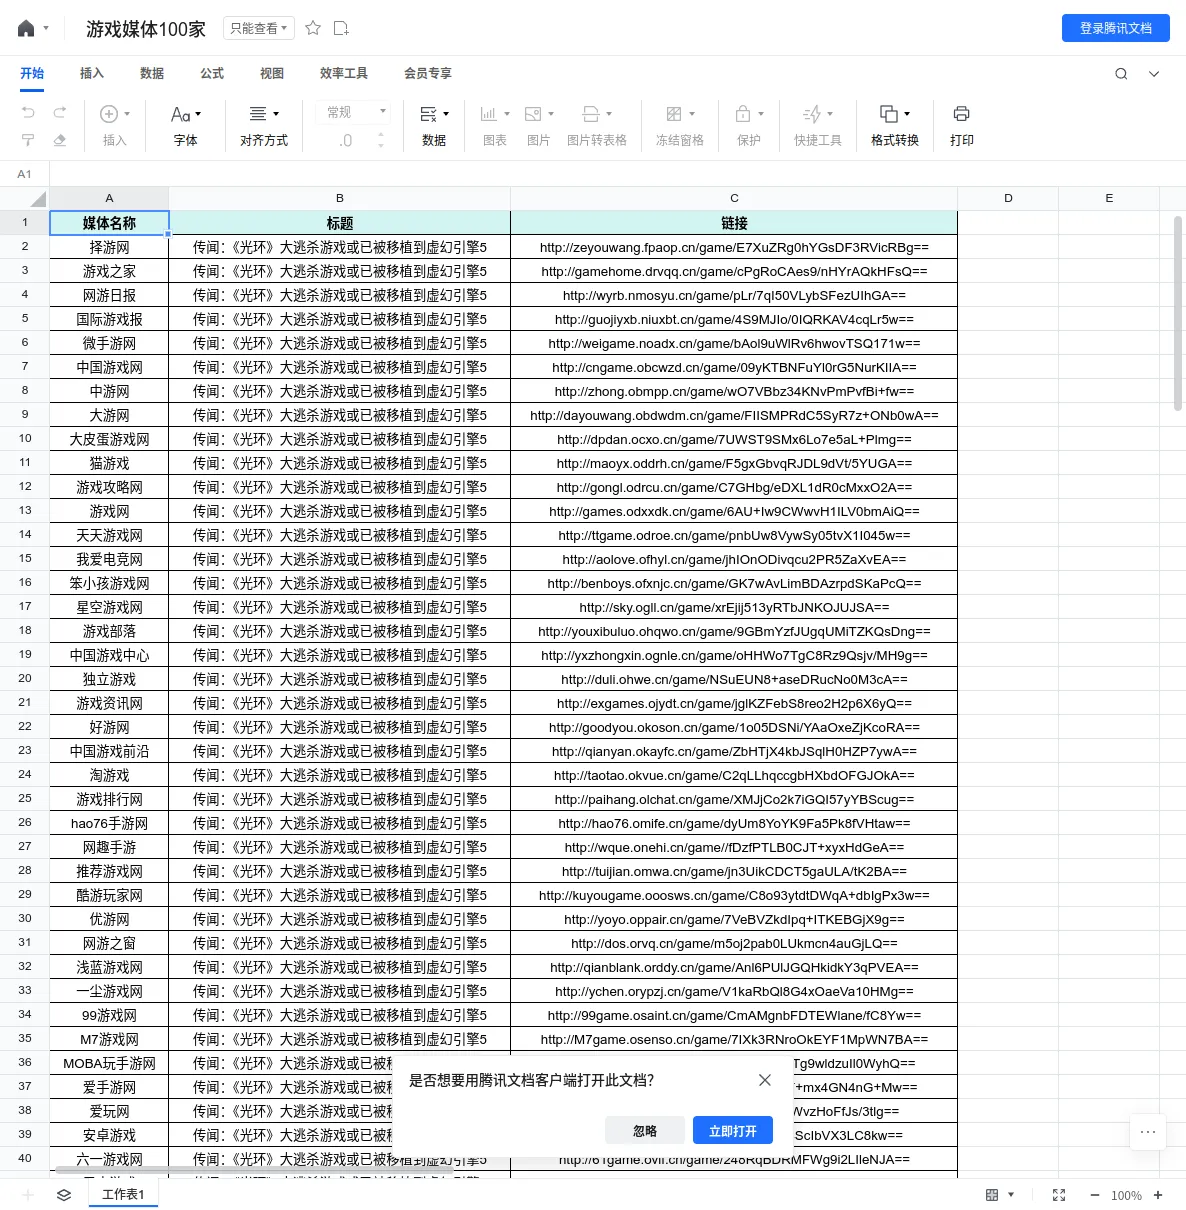Click the home icon in title bar
The width and height of the screenshot is (1186, 1210).
26,28
